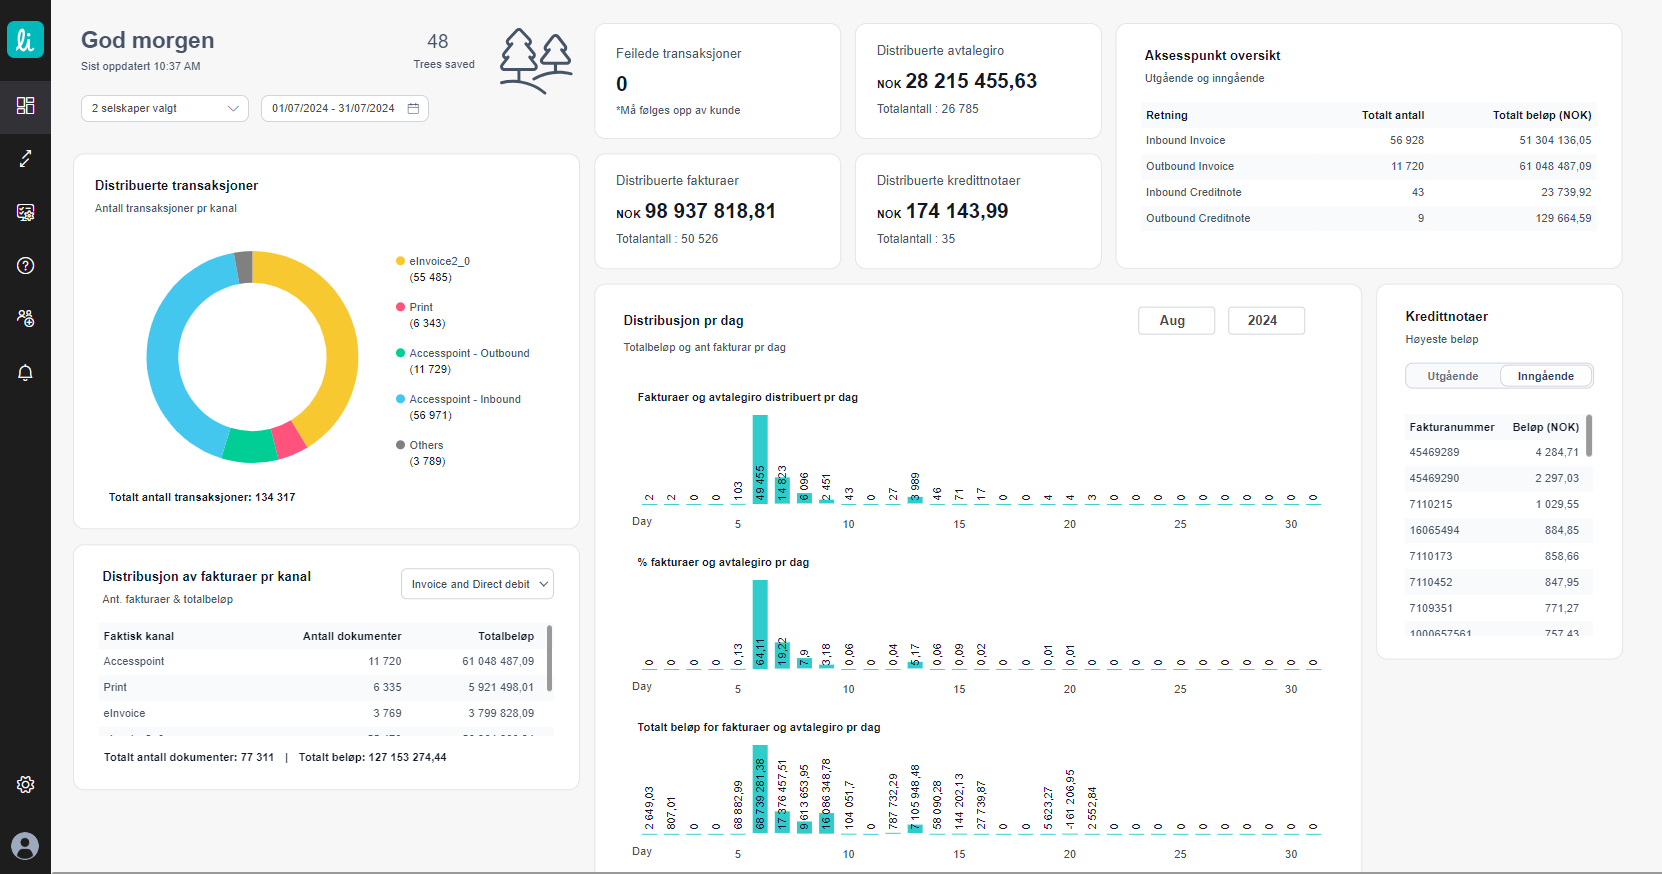Open the 'Invoice and Direct debit' dropdown
Screen dimensions: 1662x874
(x=477, y=584)
